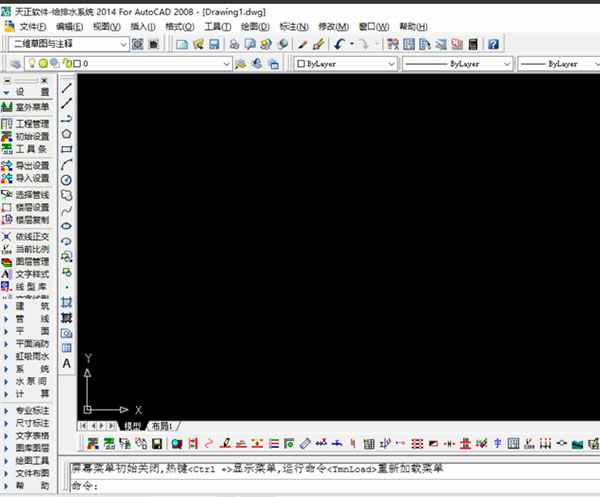The width and height of the screenshot is (600, 497).
Task: Select the Ellipse draw tool
Action: 67,226
